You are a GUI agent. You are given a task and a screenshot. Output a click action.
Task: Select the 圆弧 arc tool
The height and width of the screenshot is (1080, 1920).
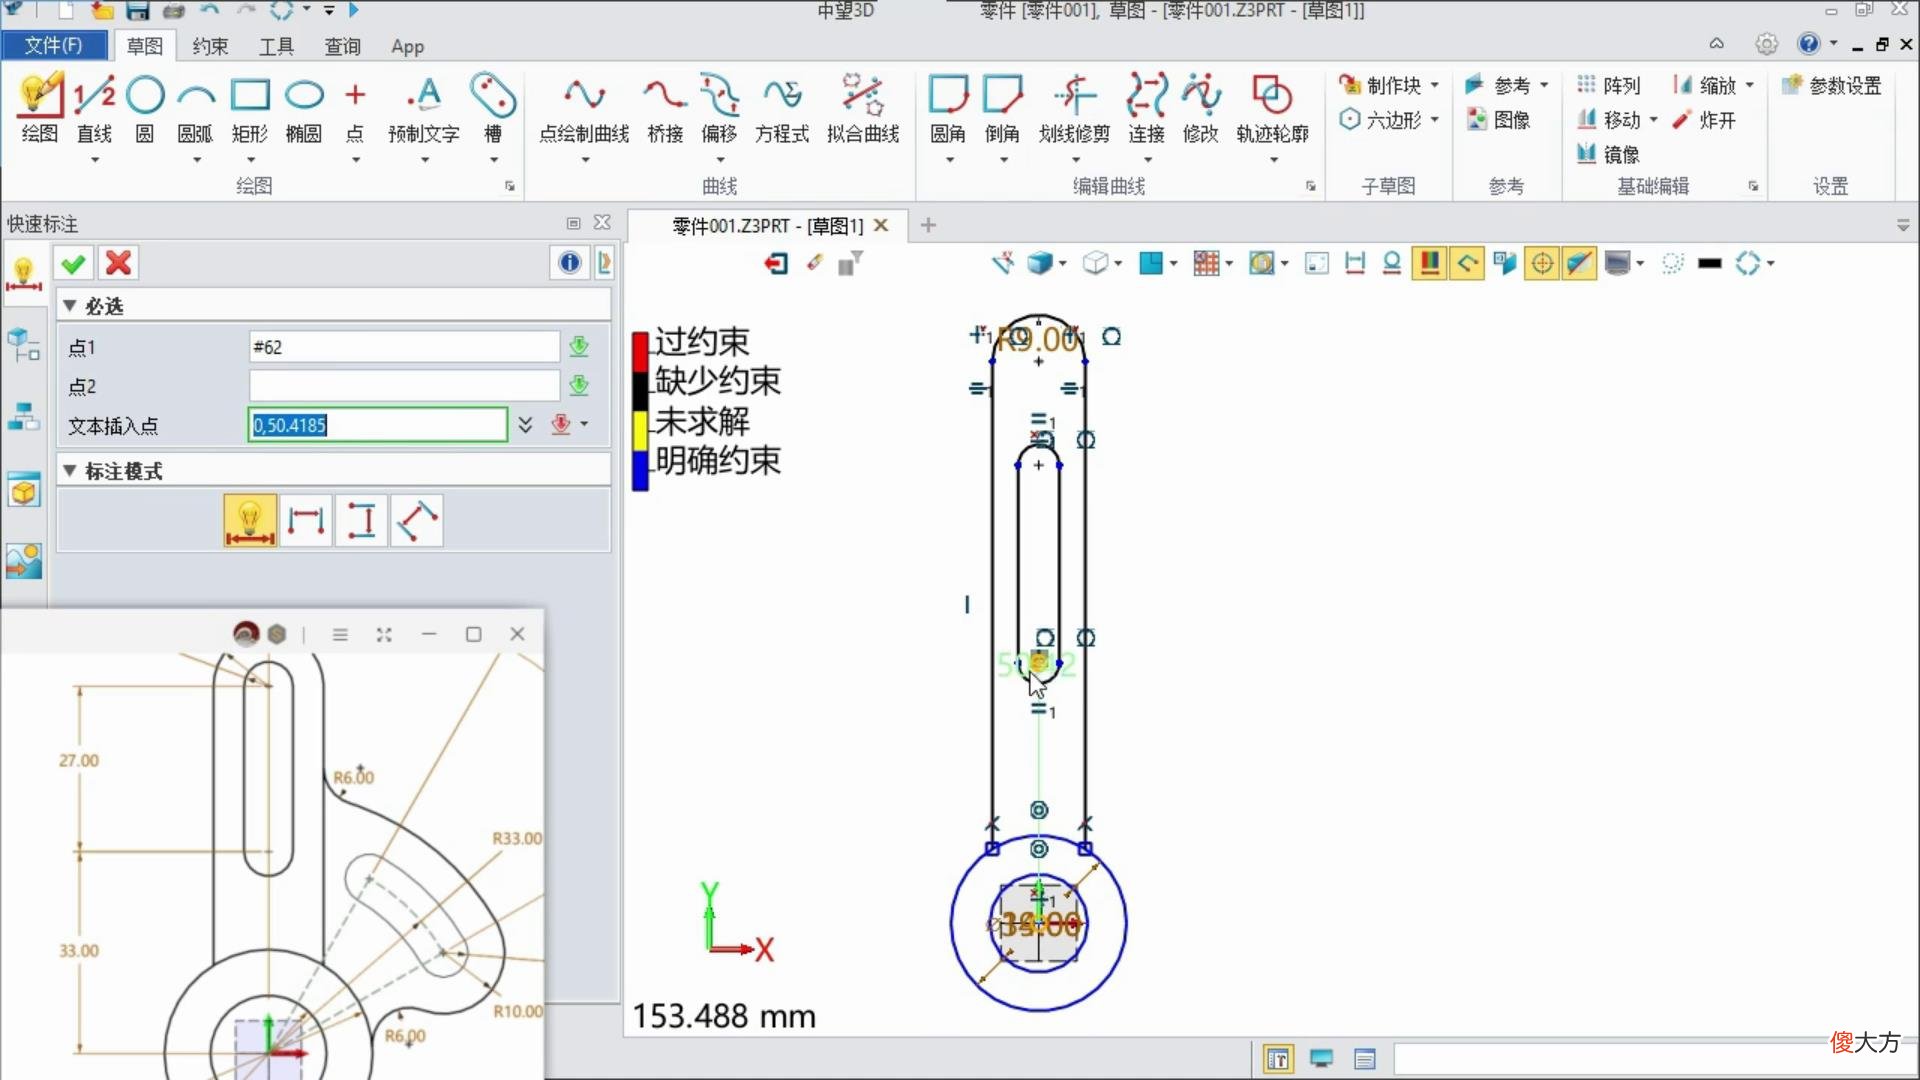[195, 108]
